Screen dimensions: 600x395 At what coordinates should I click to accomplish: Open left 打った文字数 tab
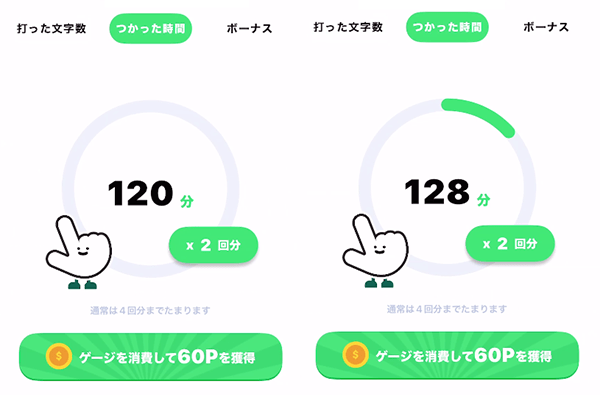click(x=52, y=28)
